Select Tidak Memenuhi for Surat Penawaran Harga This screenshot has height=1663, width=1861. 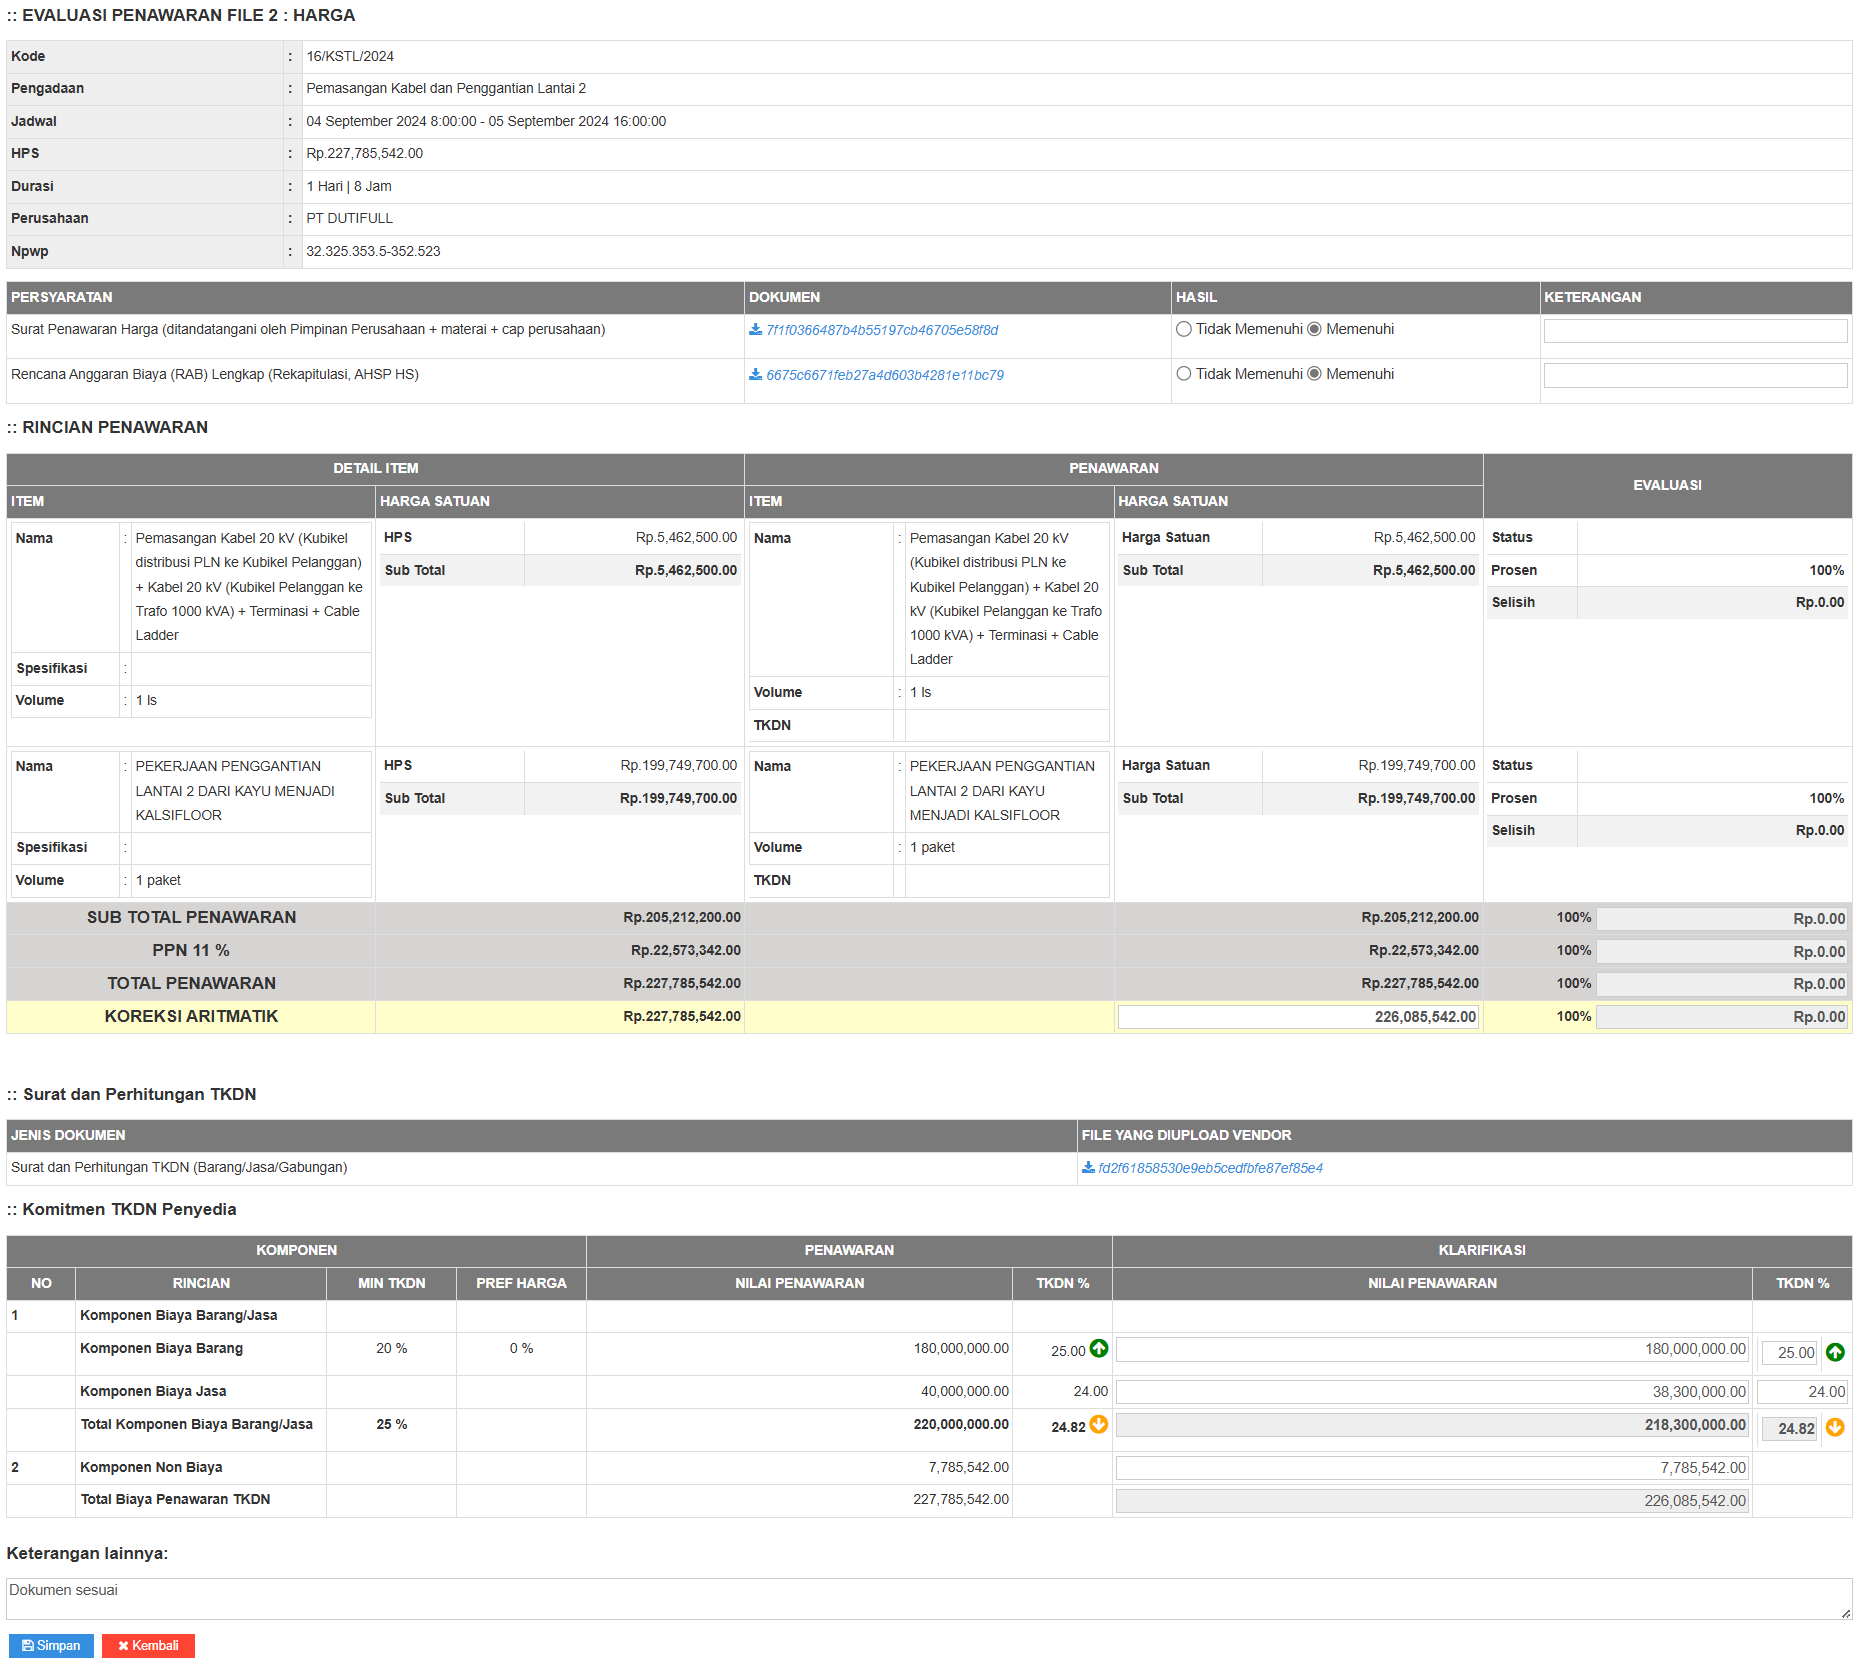1184,330
